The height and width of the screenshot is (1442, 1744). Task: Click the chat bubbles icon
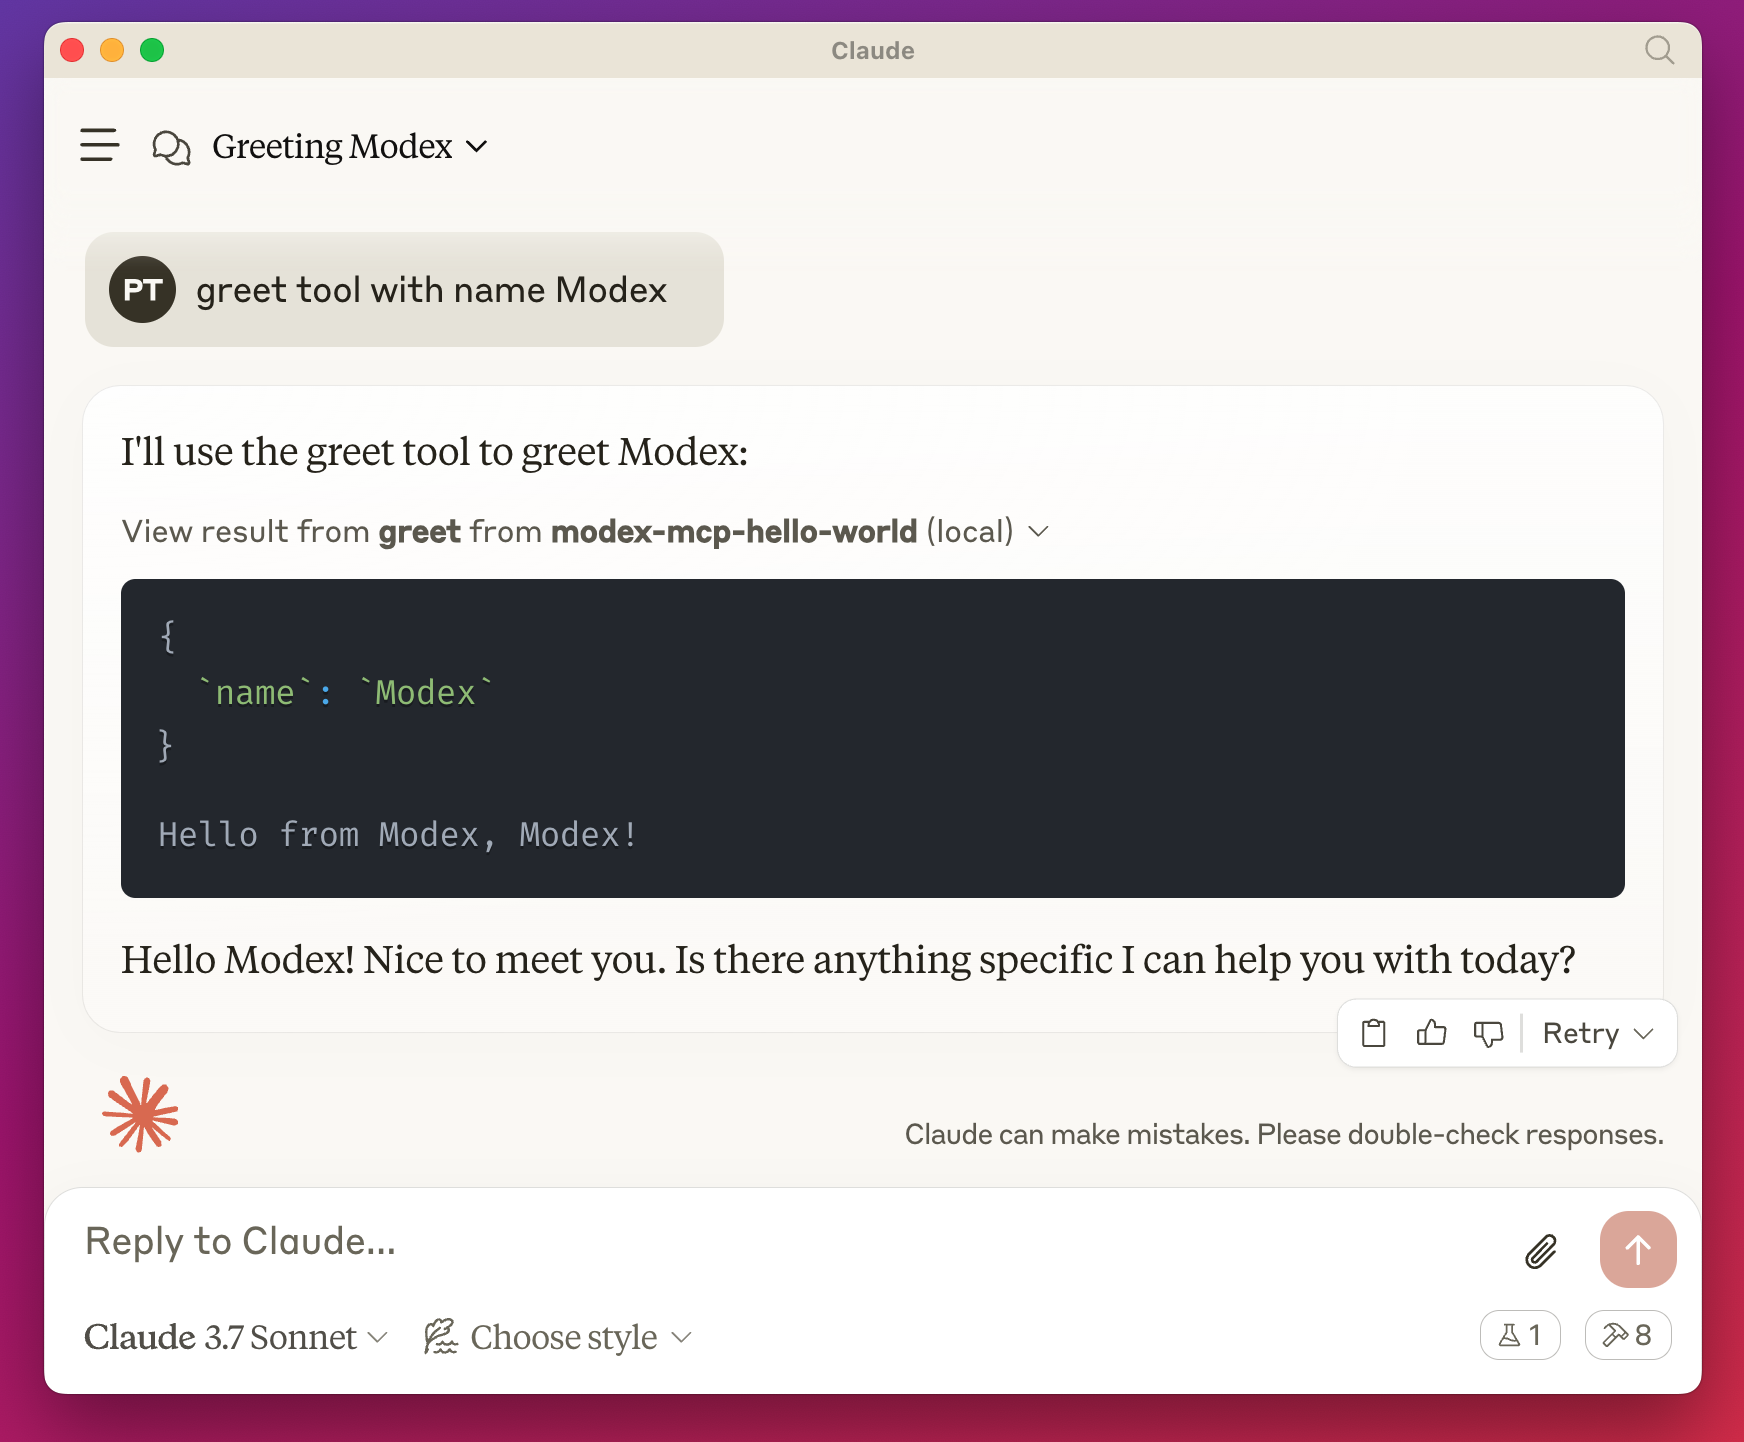(171, 147)
